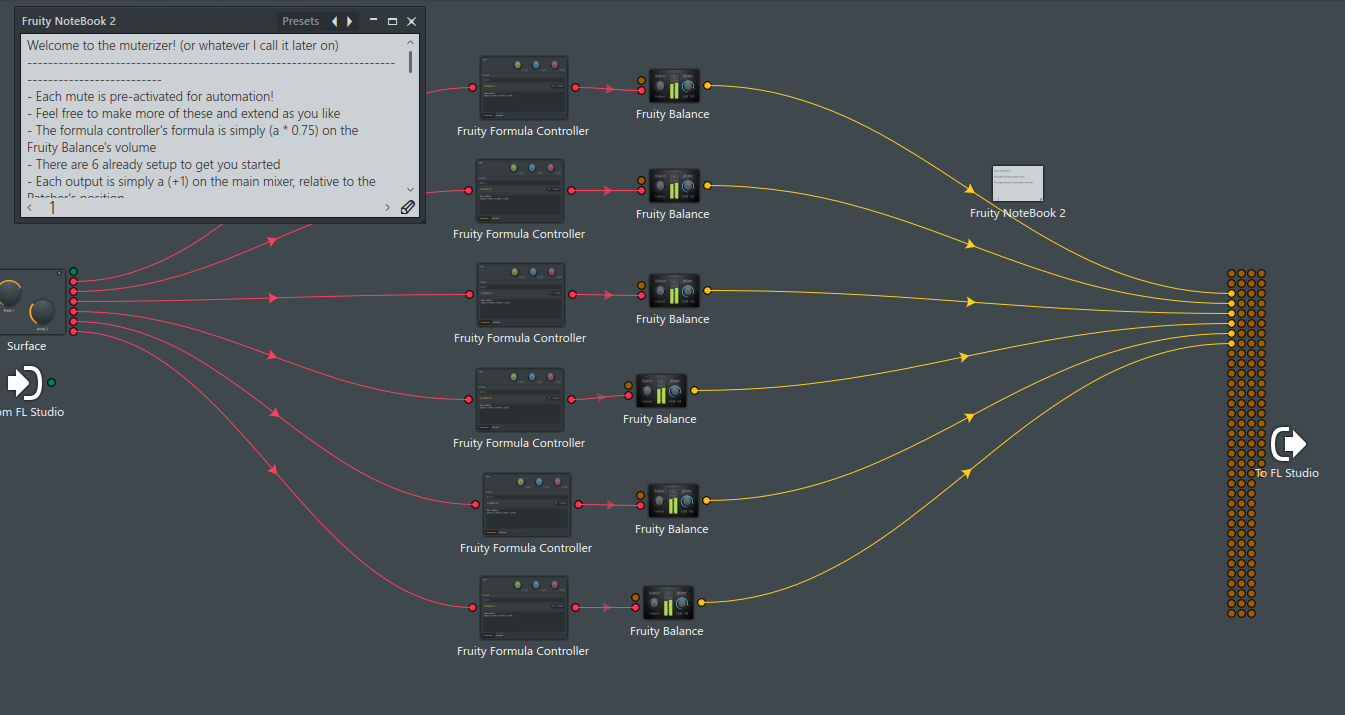Viewport: 1345px width, 715px height.
Task: Close the Fruity NoteBook 2 window
Action: pyautogui.click(x=411, y=21)
